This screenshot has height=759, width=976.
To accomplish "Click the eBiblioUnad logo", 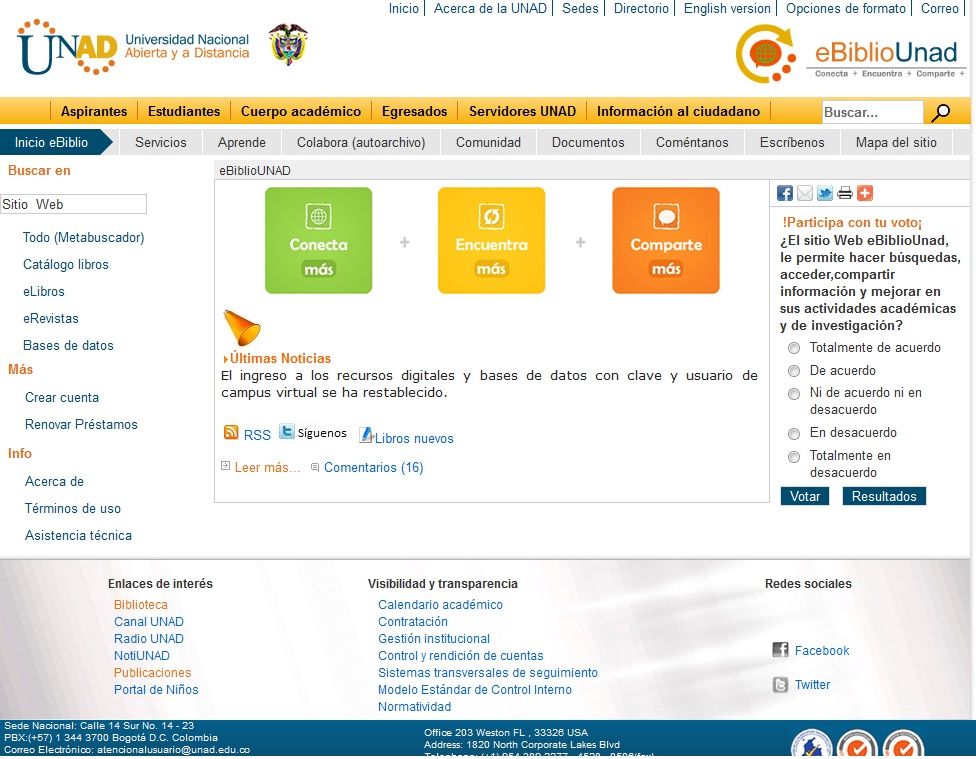I will click(x=850, y=54).
